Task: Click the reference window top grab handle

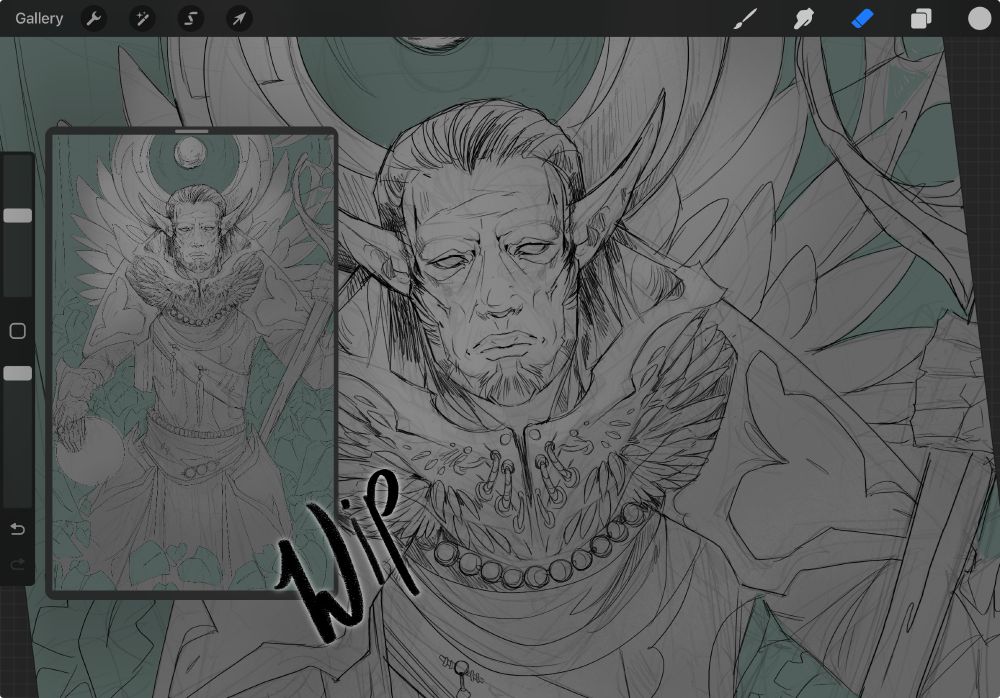Action: coord(192,131)
